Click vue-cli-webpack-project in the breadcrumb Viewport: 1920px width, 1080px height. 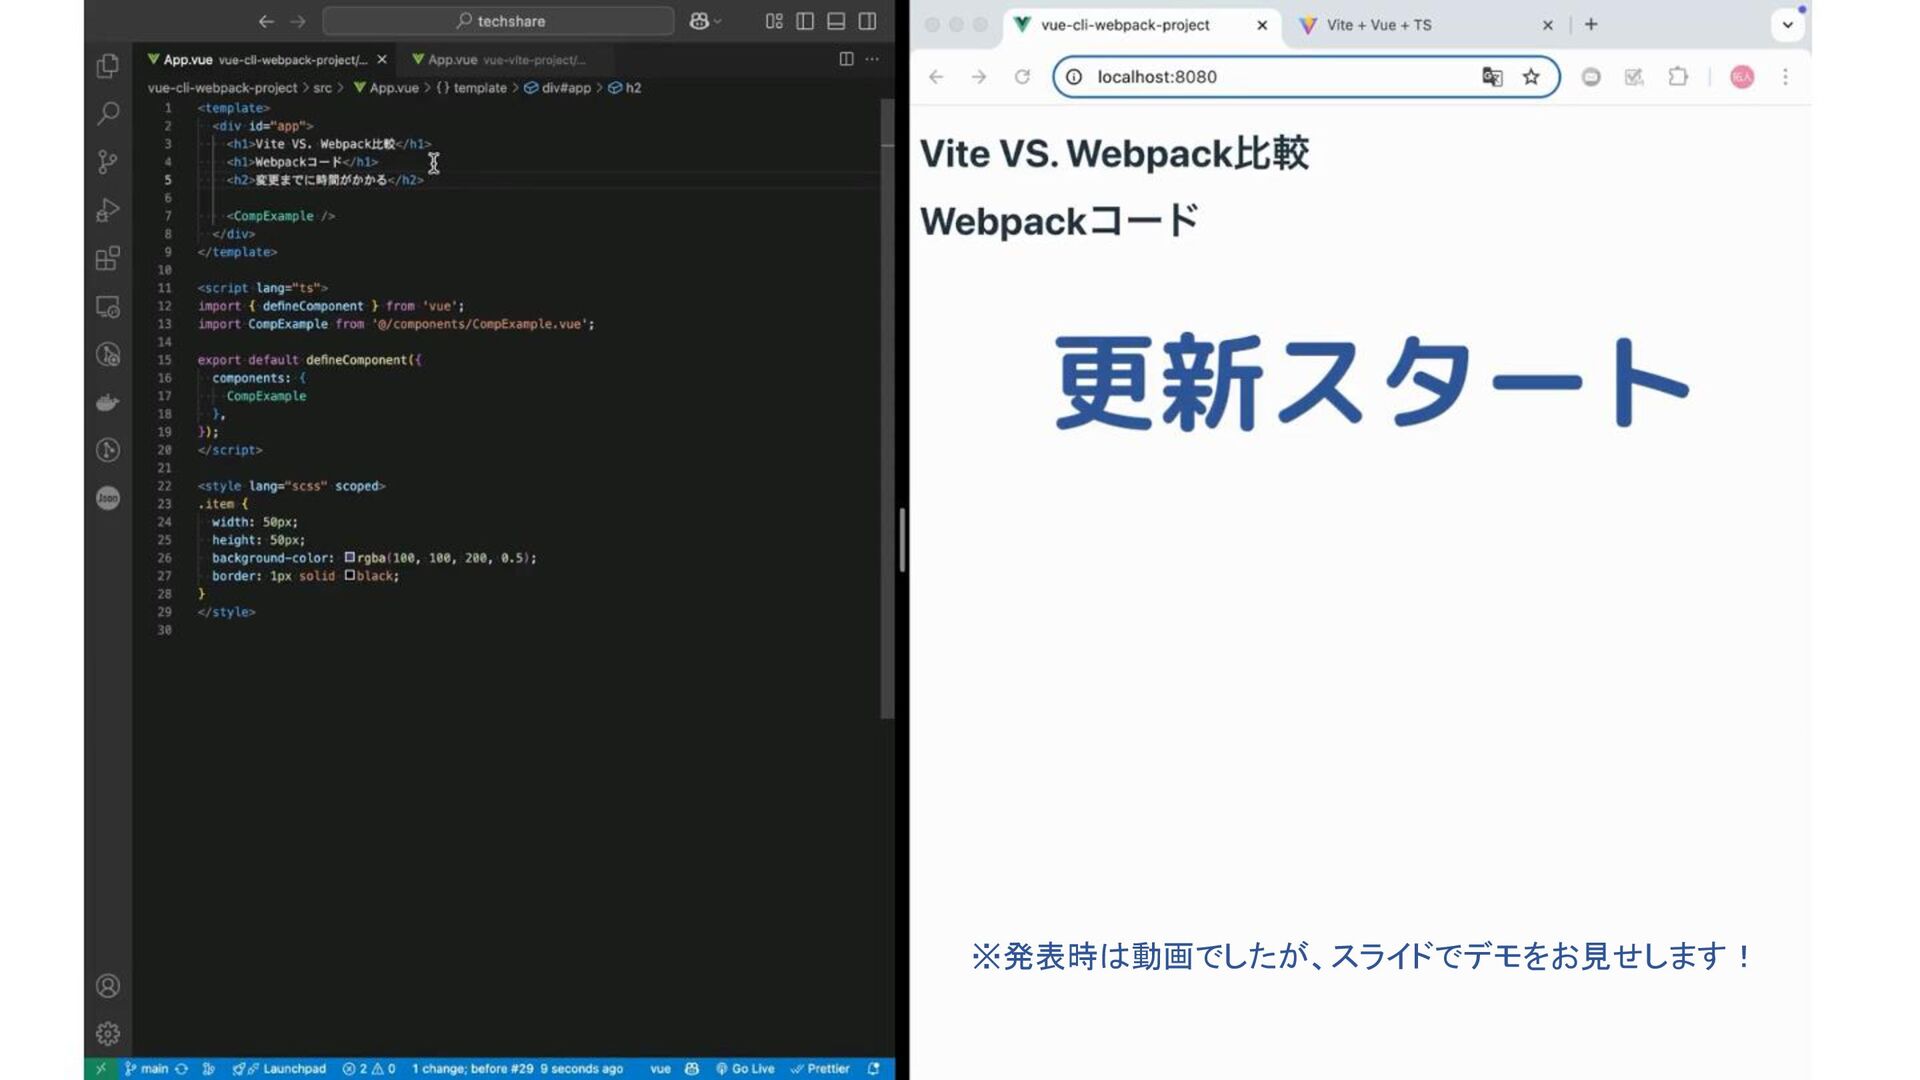click(x=222, y=88)
